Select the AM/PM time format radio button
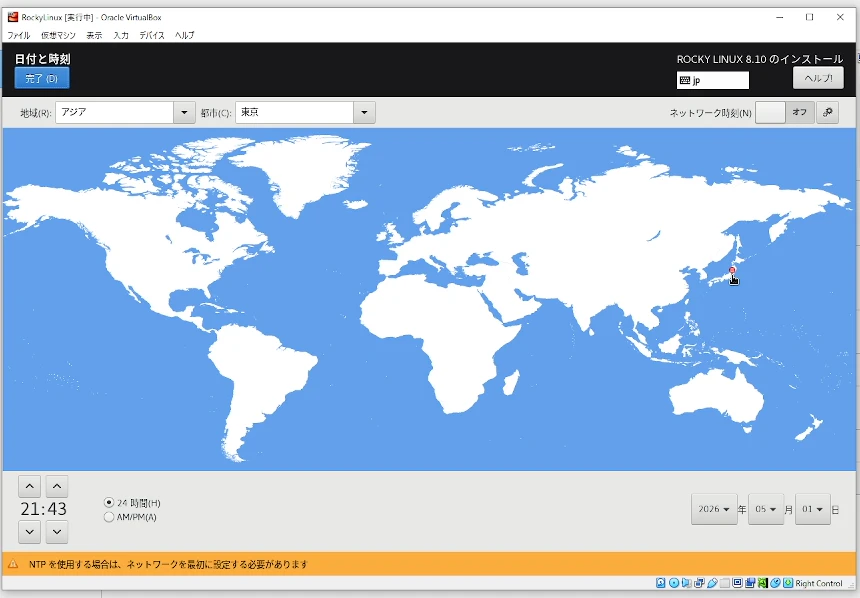Screen dimensions: 860x598 (109, 517)
